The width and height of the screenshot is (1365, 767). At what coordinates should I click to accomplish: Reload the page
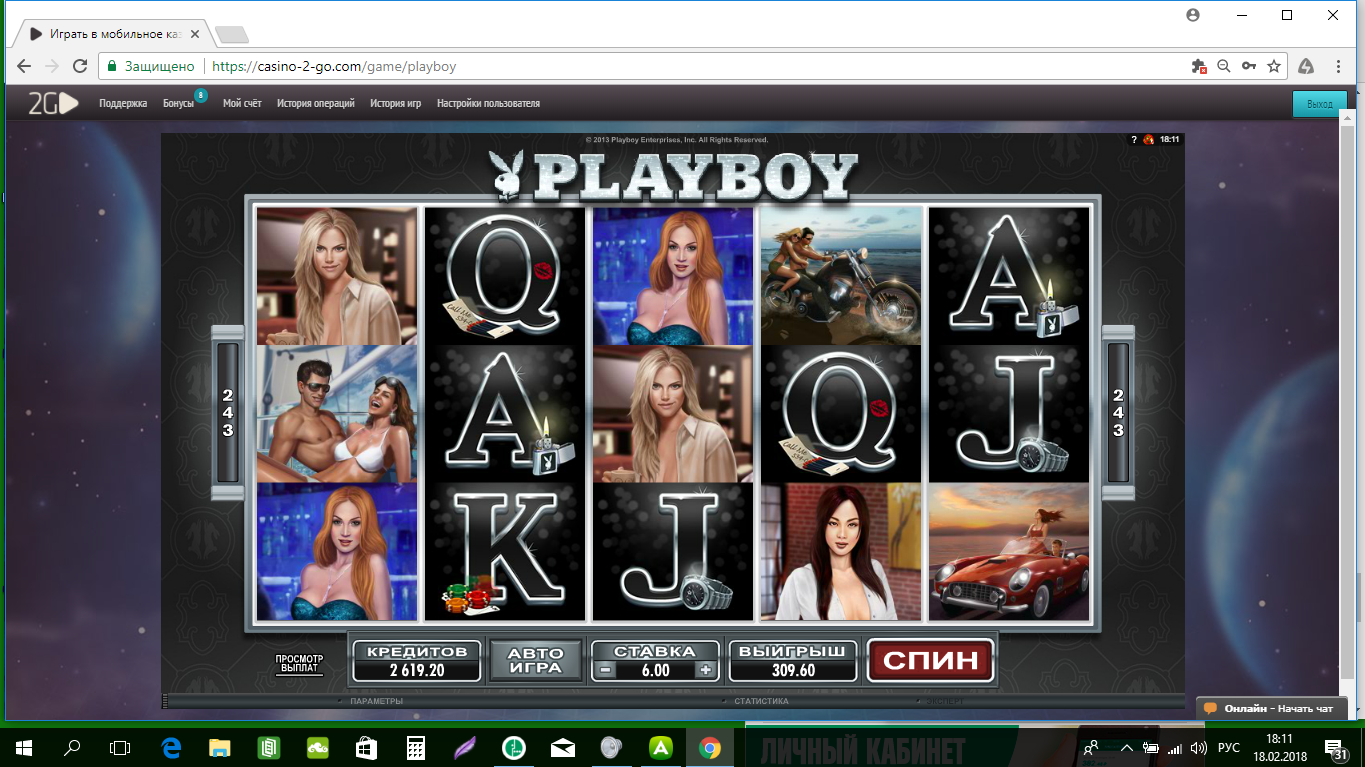(81, 67)
